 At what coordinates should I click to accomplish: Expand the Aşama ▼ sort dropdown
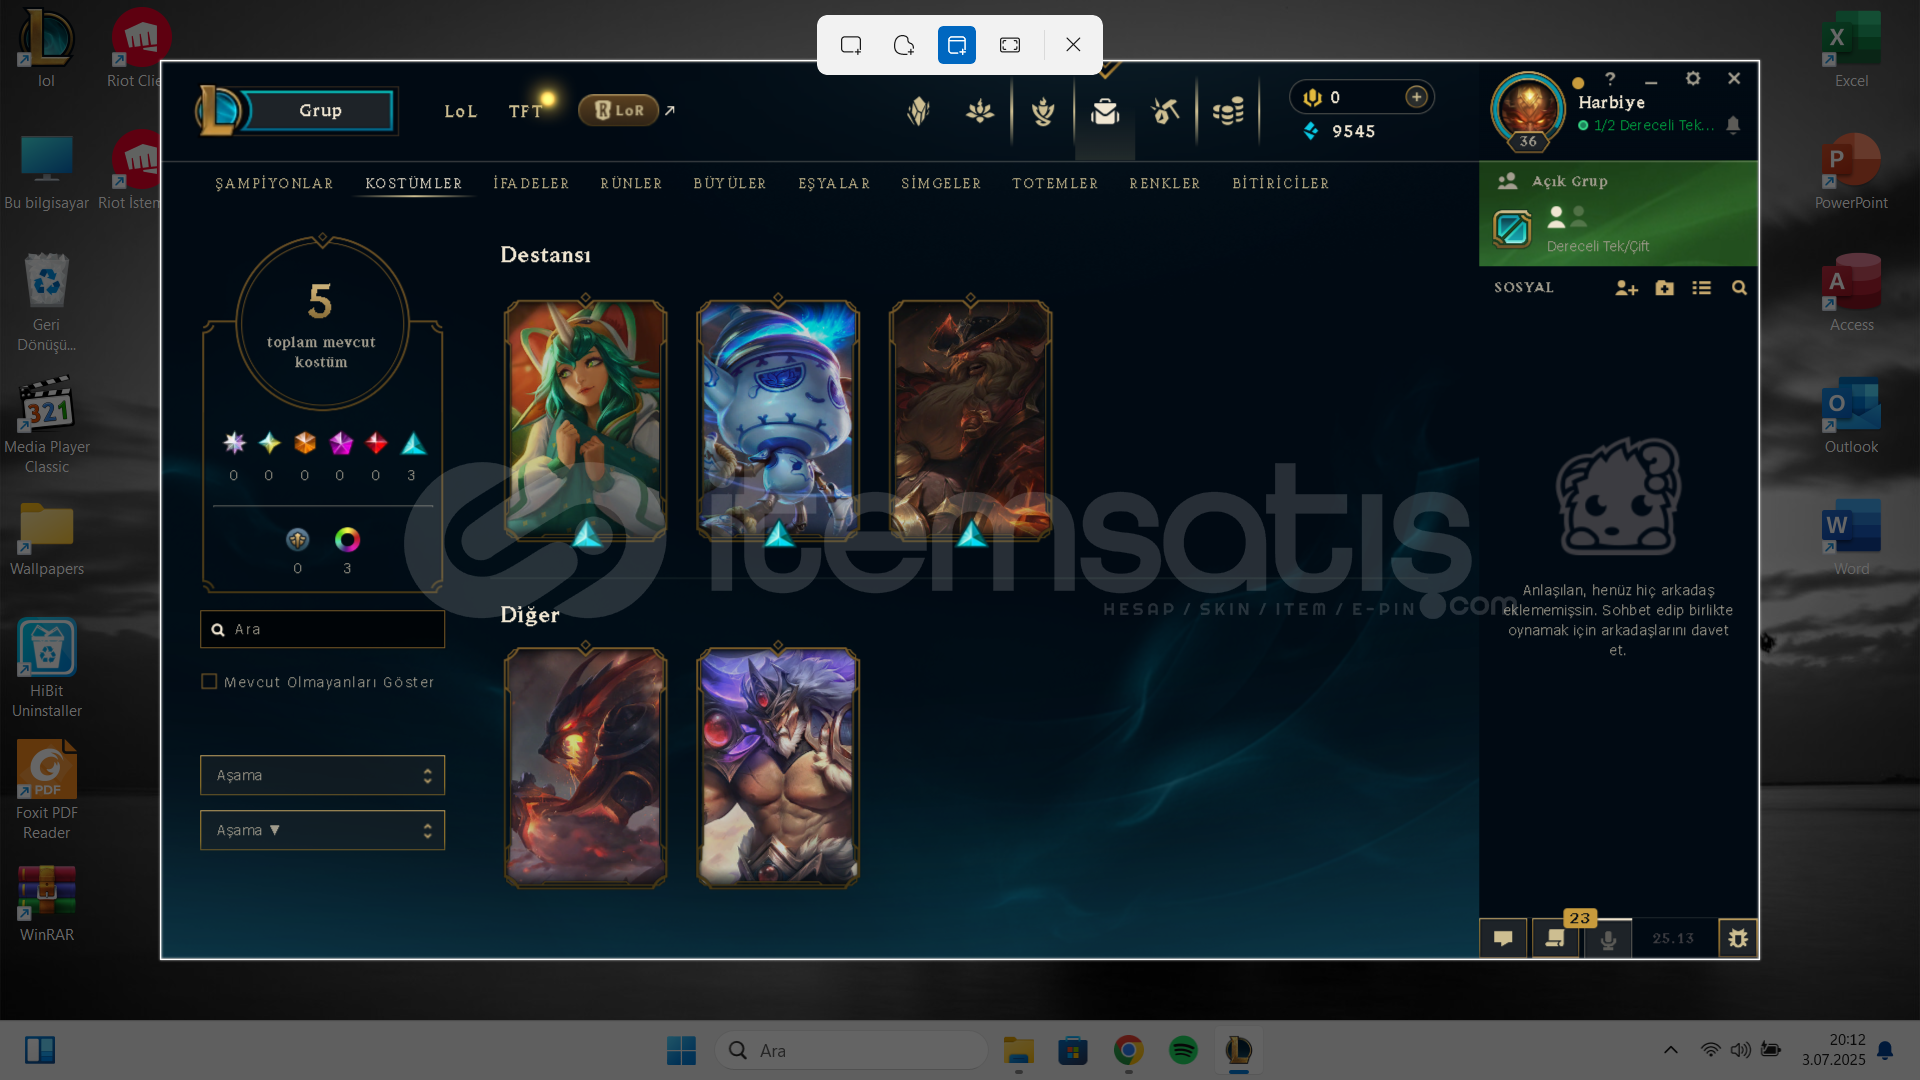[x=322, y=830]
